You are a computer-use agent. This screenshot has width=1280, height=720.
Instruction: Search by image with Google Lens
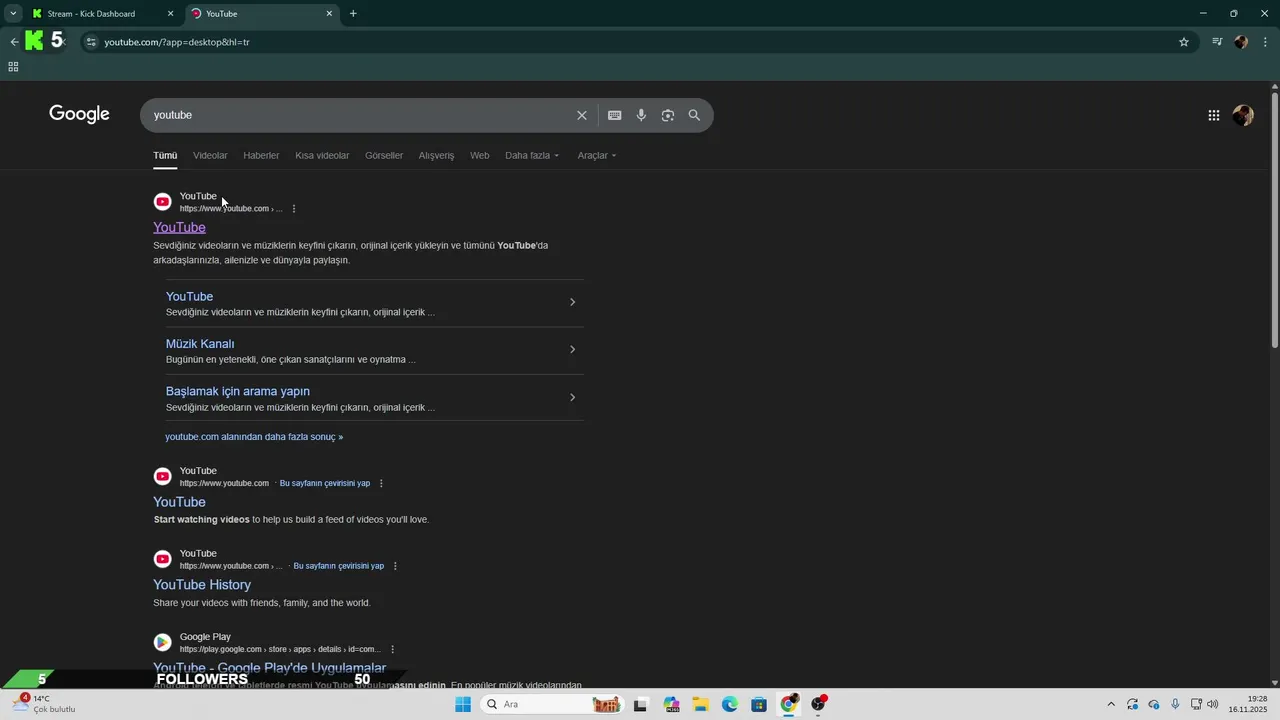(x=668, y=115)
